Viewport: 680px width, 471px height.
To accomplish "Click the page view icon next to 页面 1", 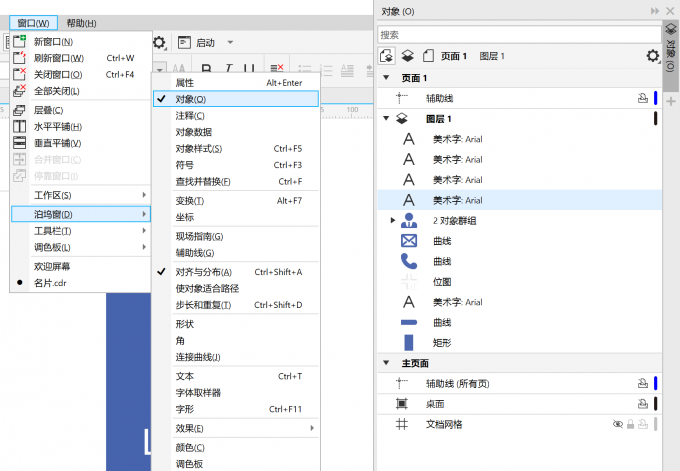I will click(428, 56).
